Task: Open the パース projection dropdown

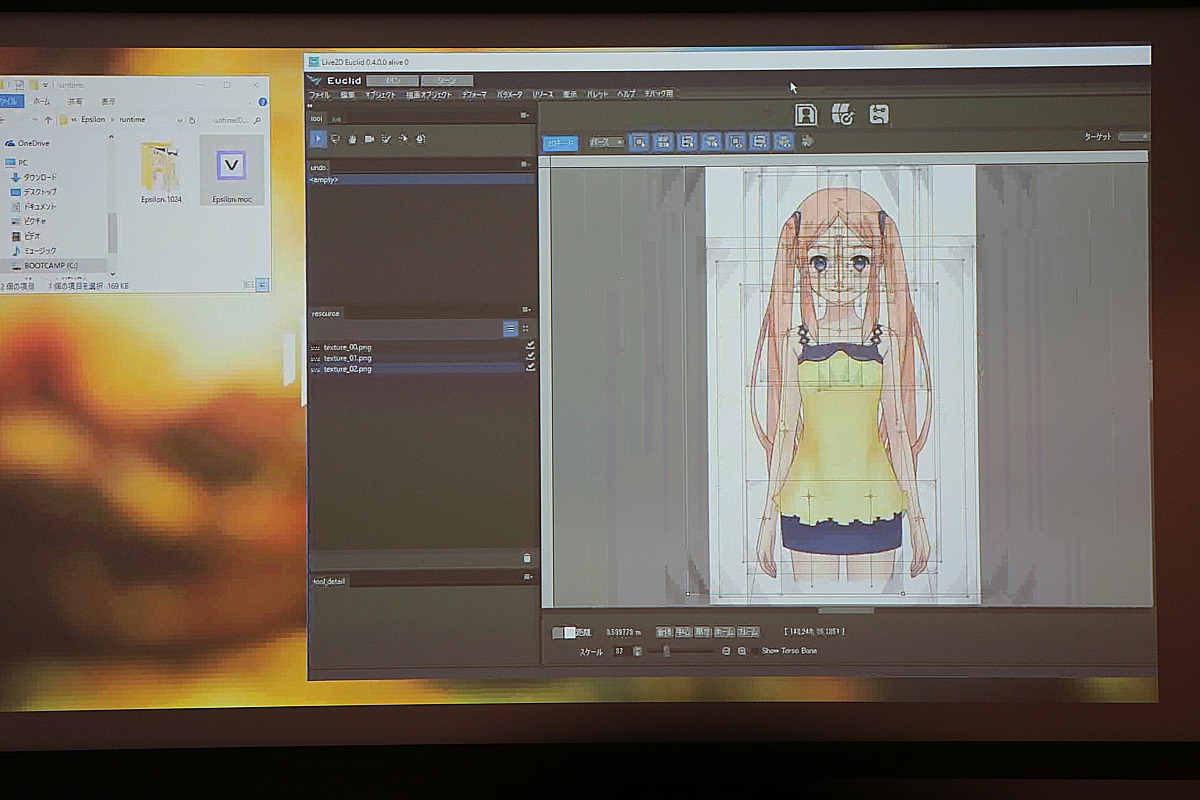Action: click(606, 142)
